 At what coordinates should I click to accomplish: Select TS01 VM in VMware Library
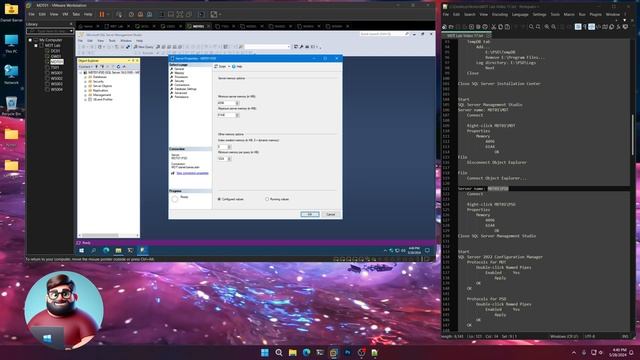point(55,68)
